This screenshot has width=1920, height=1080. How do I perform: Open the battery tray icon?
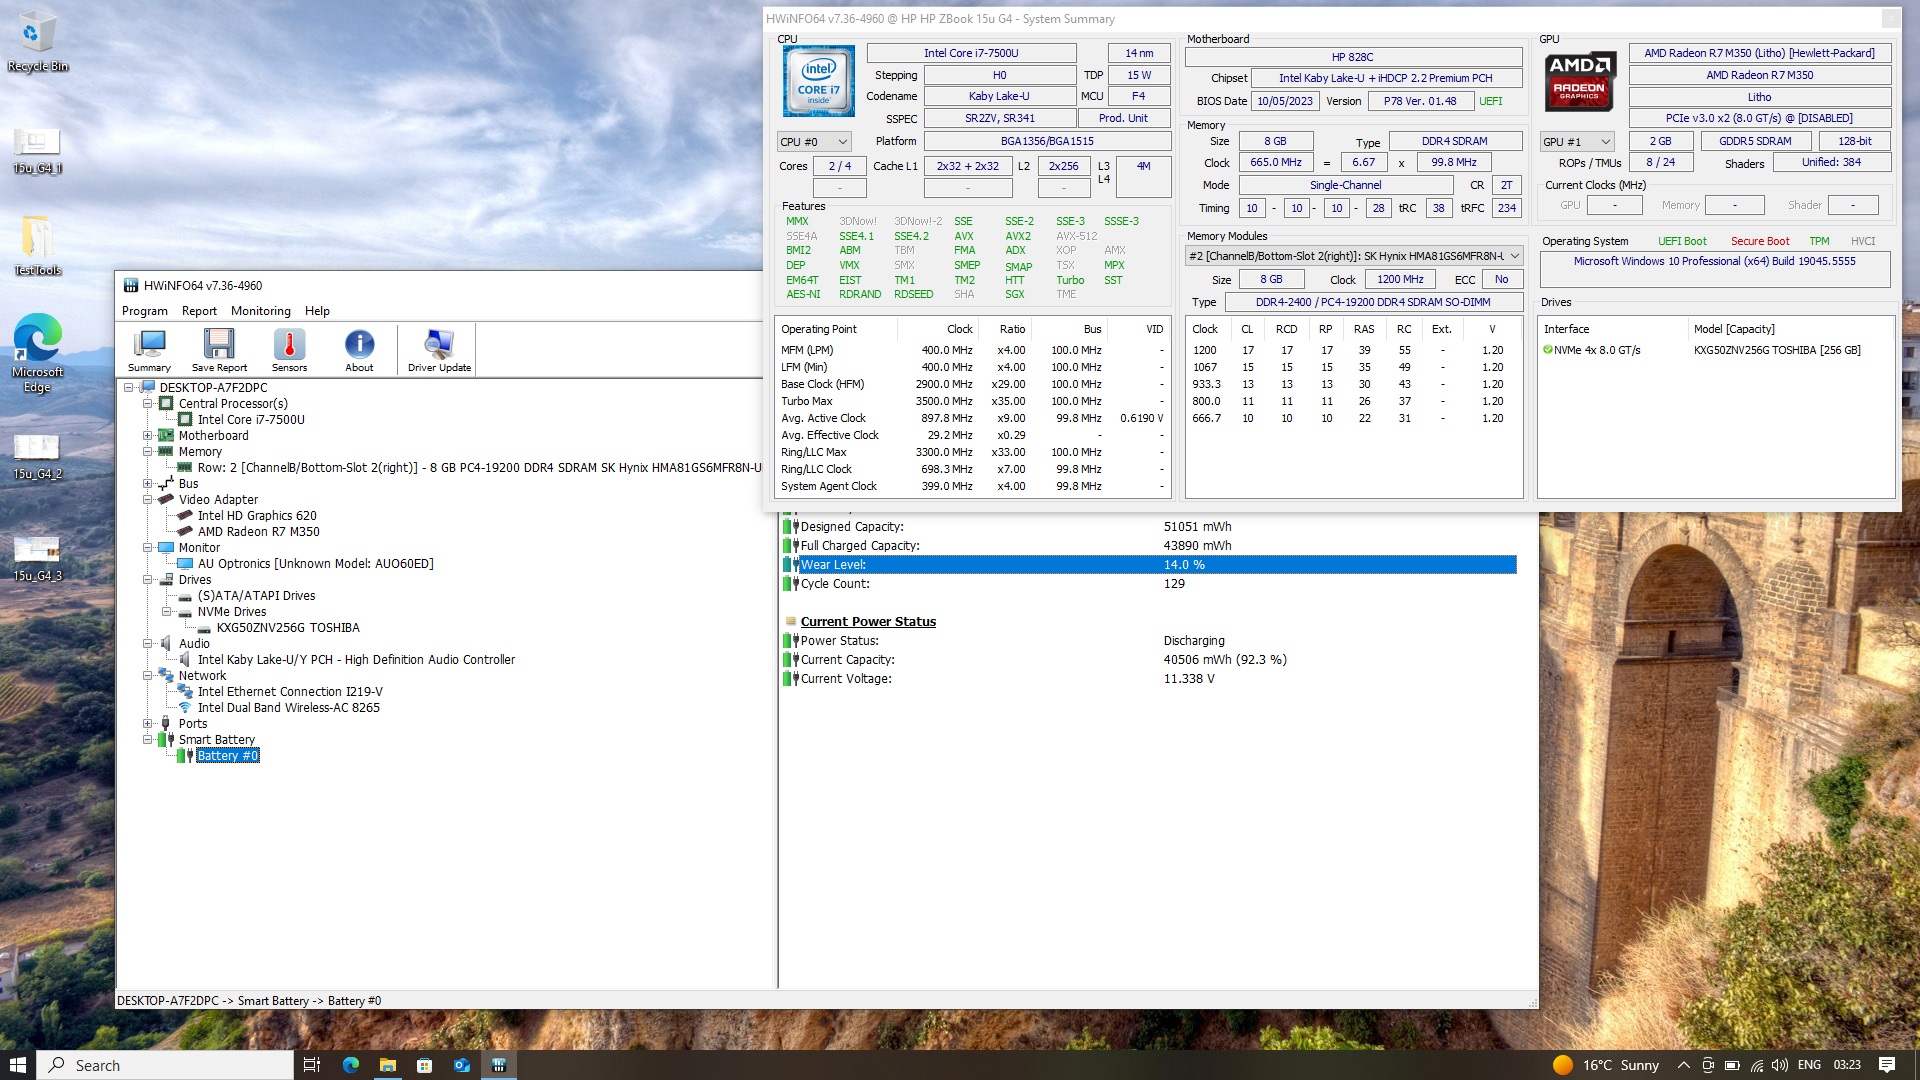pyautogui.click(x=1733, y=1065)
